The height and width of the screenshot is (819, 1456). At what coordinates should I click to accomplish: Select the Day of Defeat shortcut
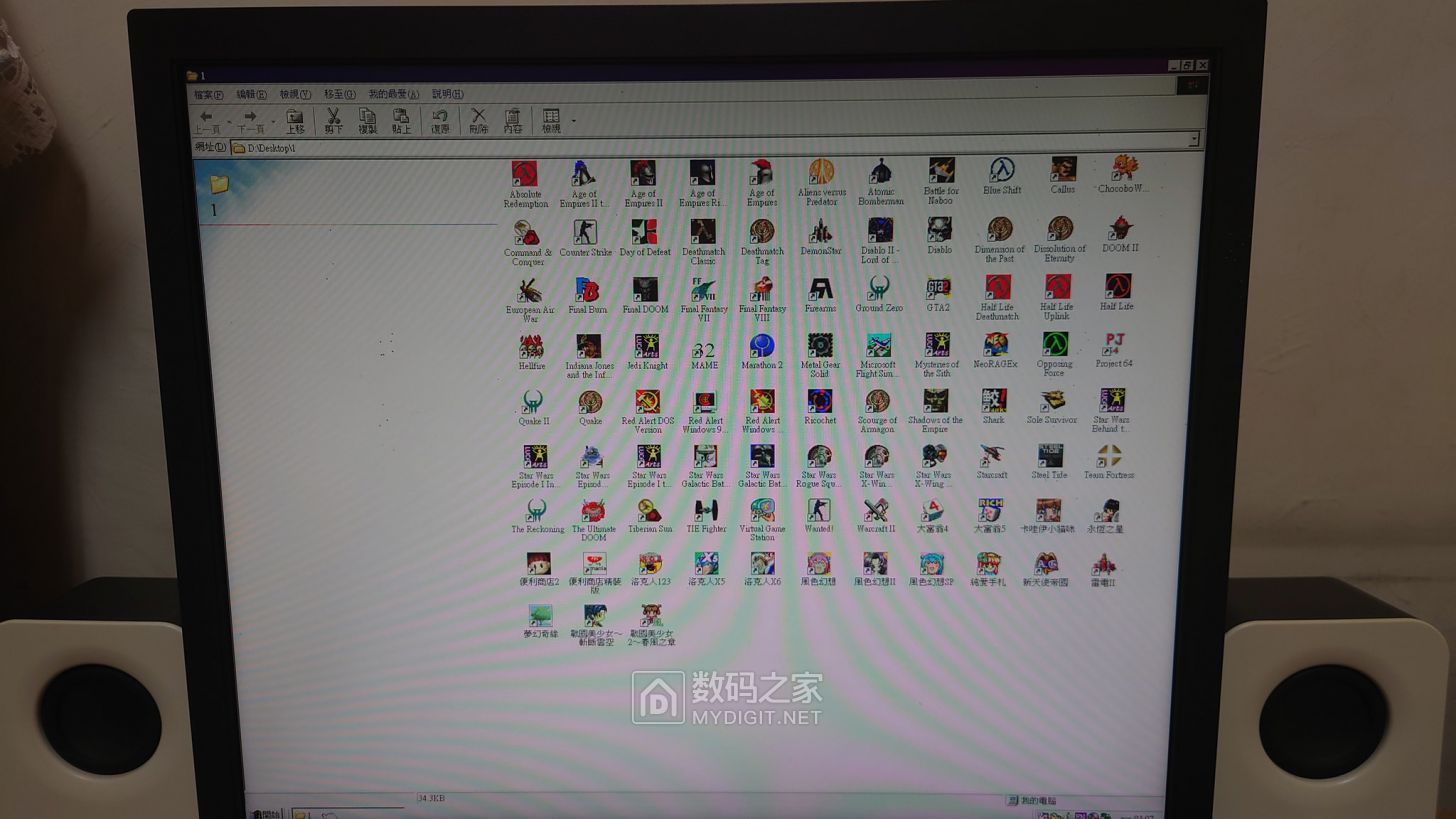[x=645, y=239]
